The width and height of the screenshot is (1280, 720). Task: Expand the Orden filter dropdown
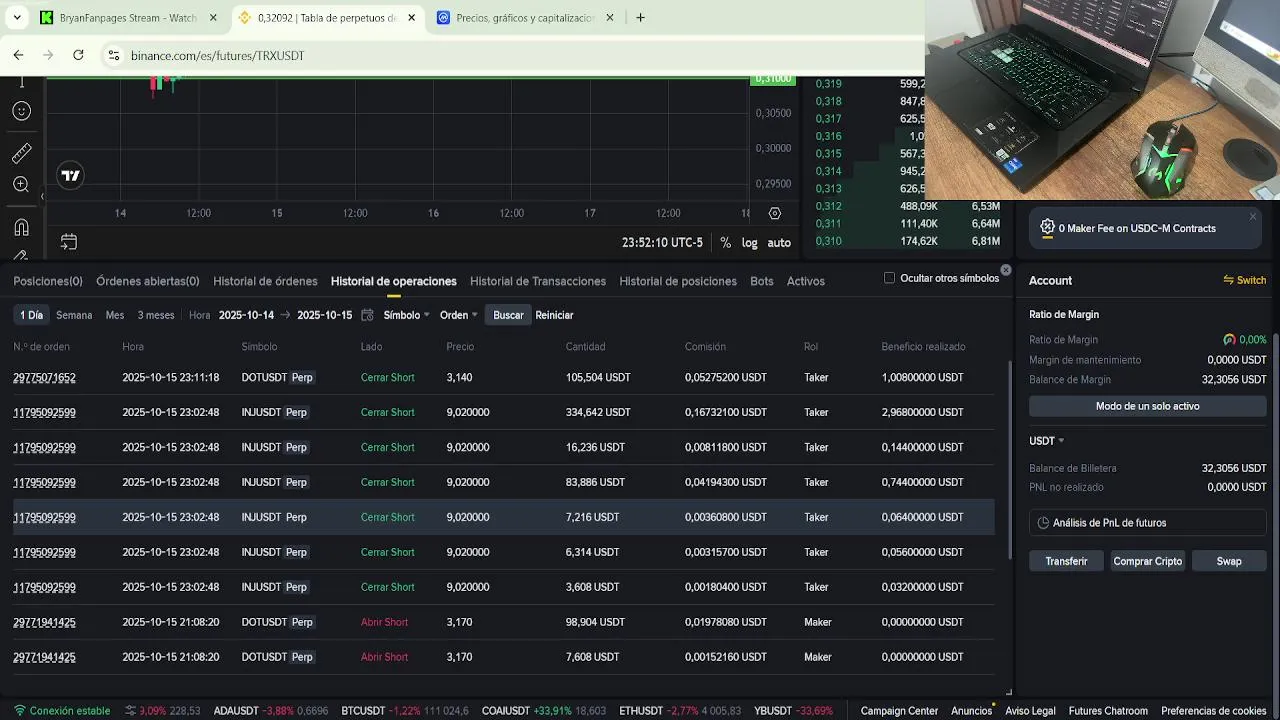tap(459, 315)
